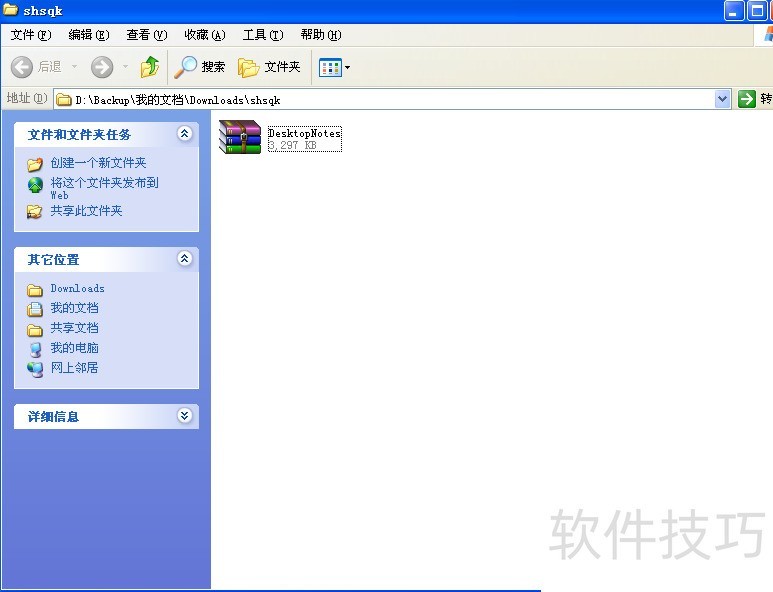
Task: Expand the 详细信息 panel
Action: (x=184, y=416)
